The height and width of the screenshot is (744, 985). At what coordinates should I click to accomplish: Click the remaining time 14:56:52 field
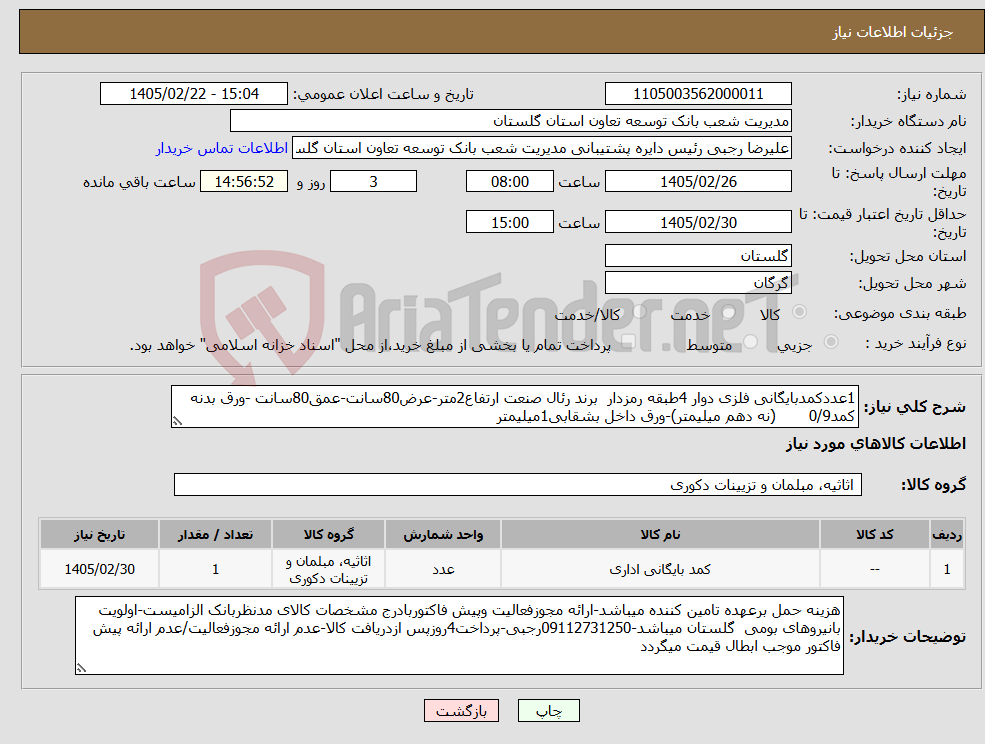[x=244, y=182]
